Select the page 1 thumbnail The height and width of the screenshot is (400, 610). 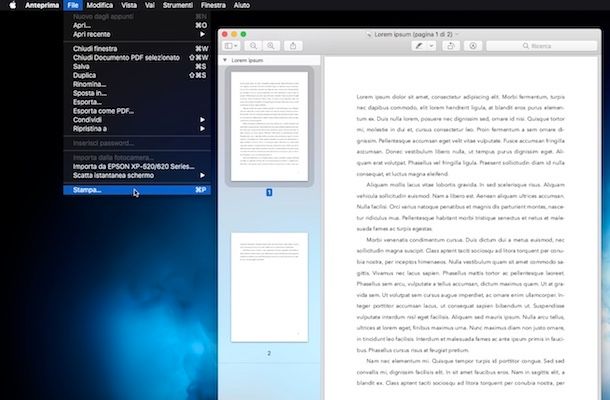coord(269,126)
